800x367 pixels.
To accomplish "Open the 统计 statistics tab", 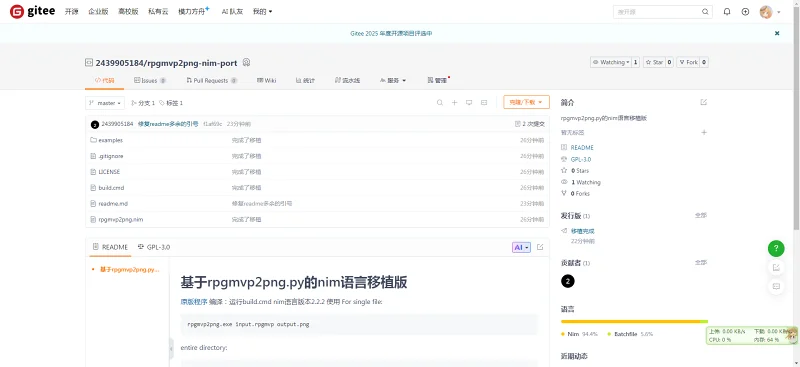I will point(305,81).
